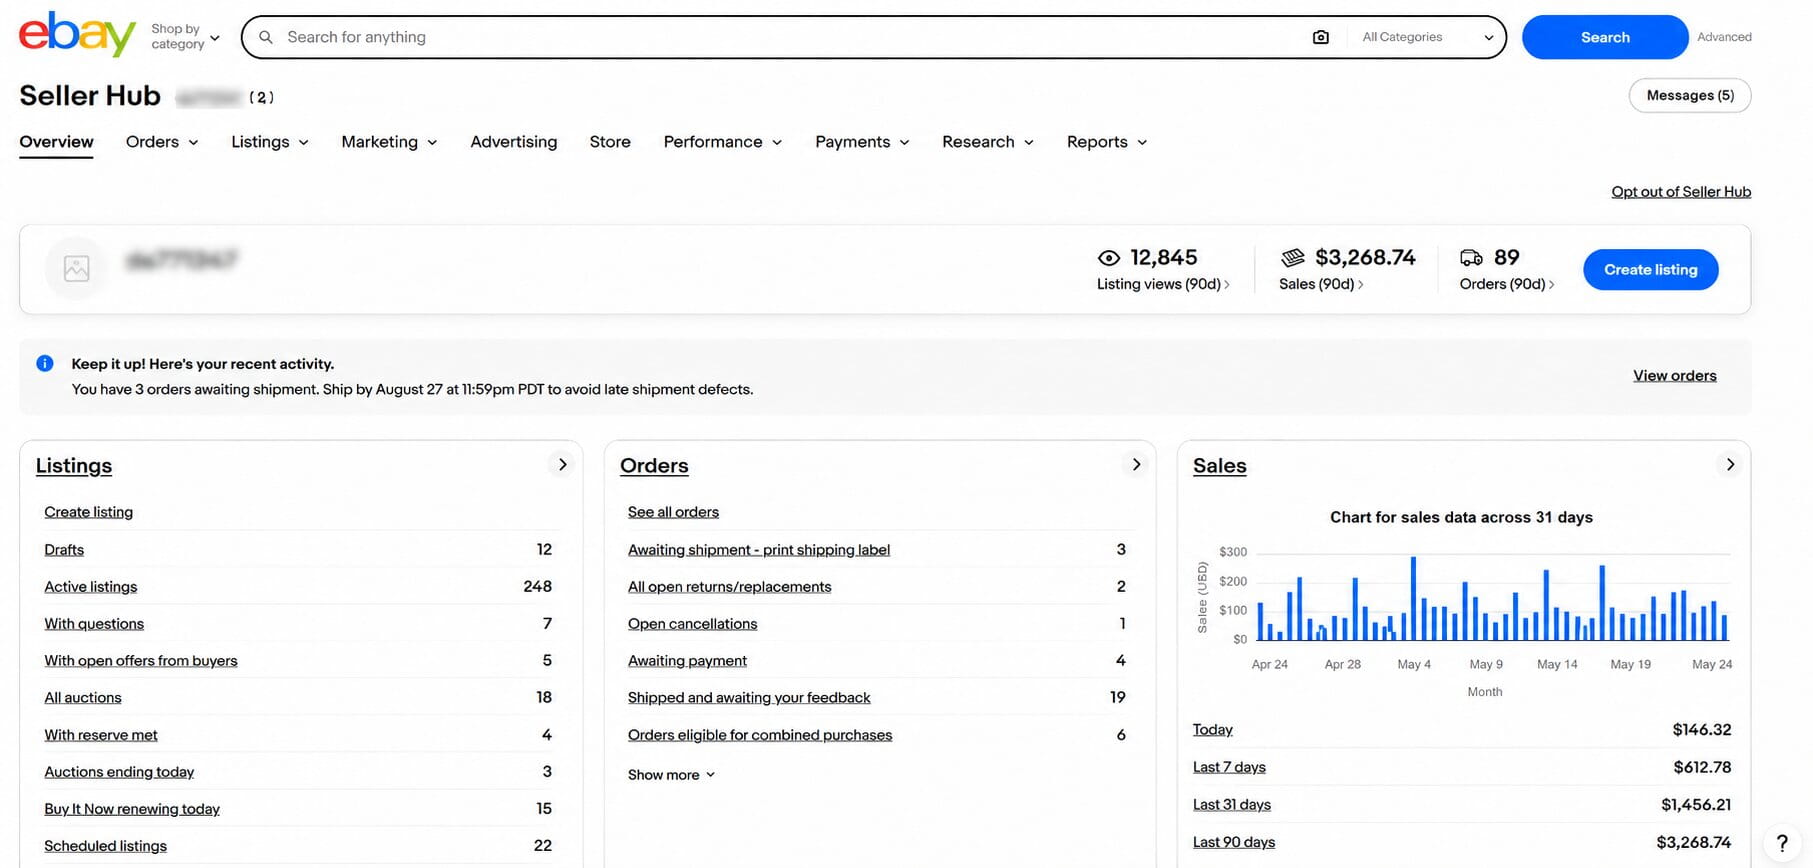Viewport: 1813px width, 868px height.
Task: Click the Search button
Action: point(1605,37)
